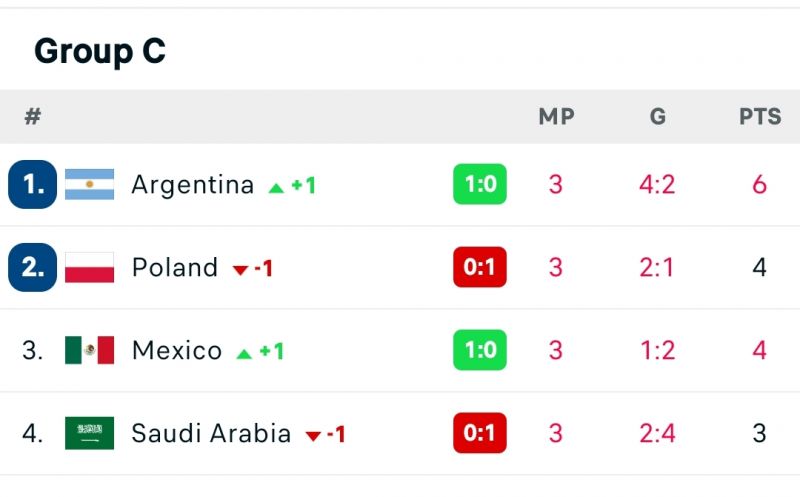Click Poland's red down arrow indicator
The height and width of the screenshot is (497, 800).
coord(240,270)
